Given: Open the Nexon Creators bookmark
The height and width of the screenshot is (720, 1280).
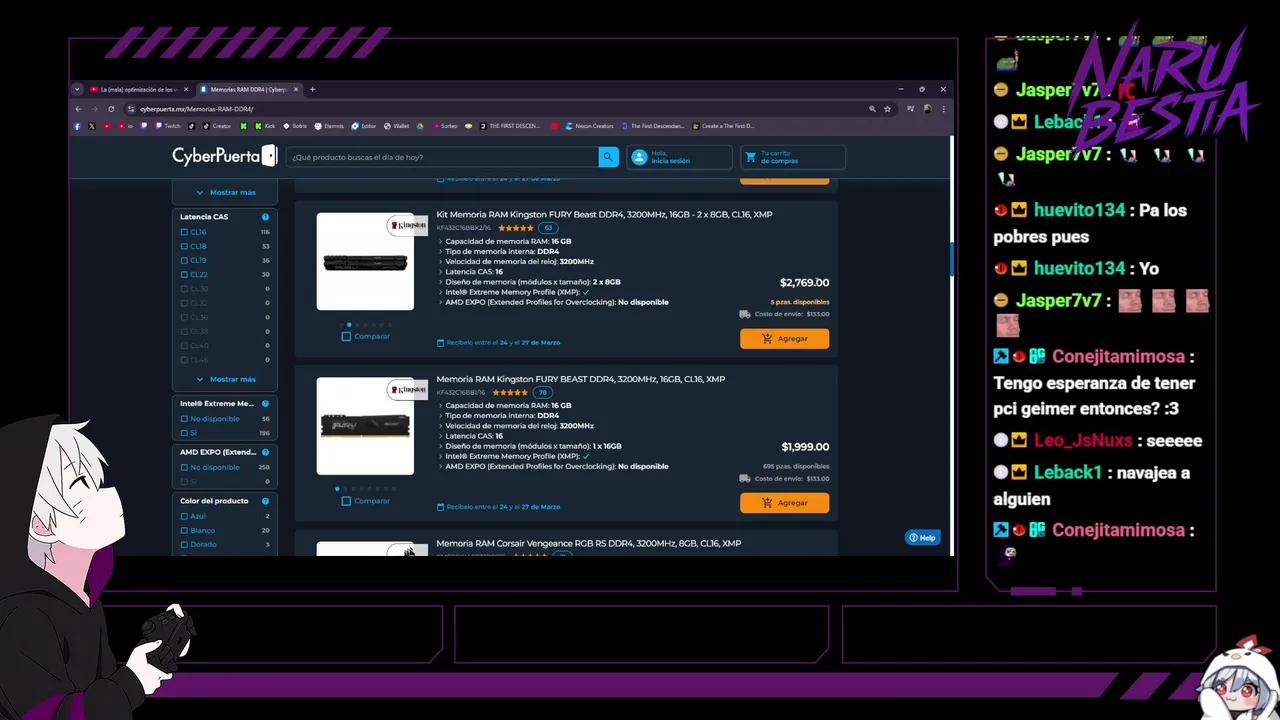Looking at the screenshot, I should click(589, 126).
